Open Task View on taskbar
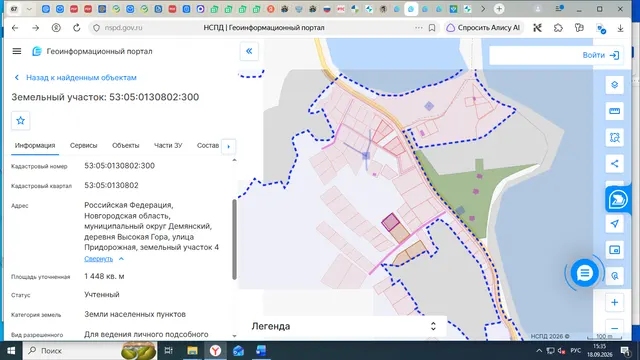This screenshot has height=360, width=640. [x=169, y=351]
